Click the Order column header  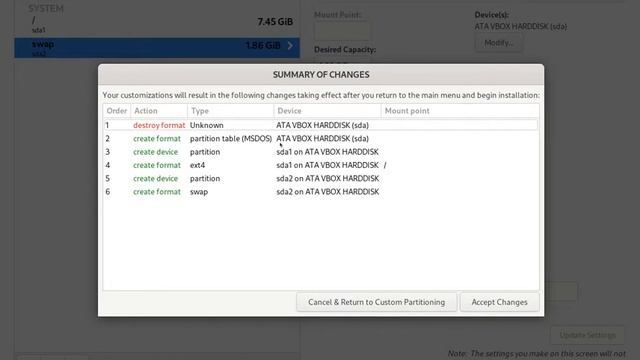pos(117,111)
